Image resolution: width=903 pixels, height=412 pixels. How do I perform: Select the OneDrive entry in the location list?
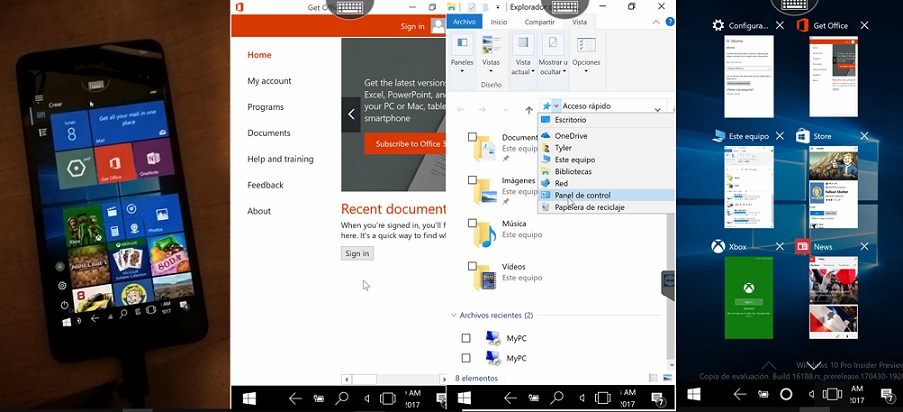[x=571, y=135]
